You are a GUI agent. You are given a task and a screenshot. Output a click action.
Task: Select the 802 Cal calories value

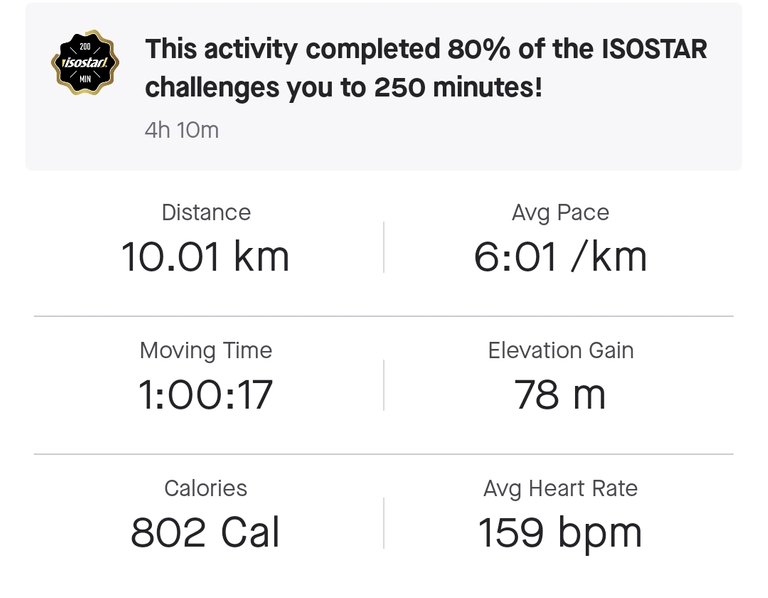(205, 532)
